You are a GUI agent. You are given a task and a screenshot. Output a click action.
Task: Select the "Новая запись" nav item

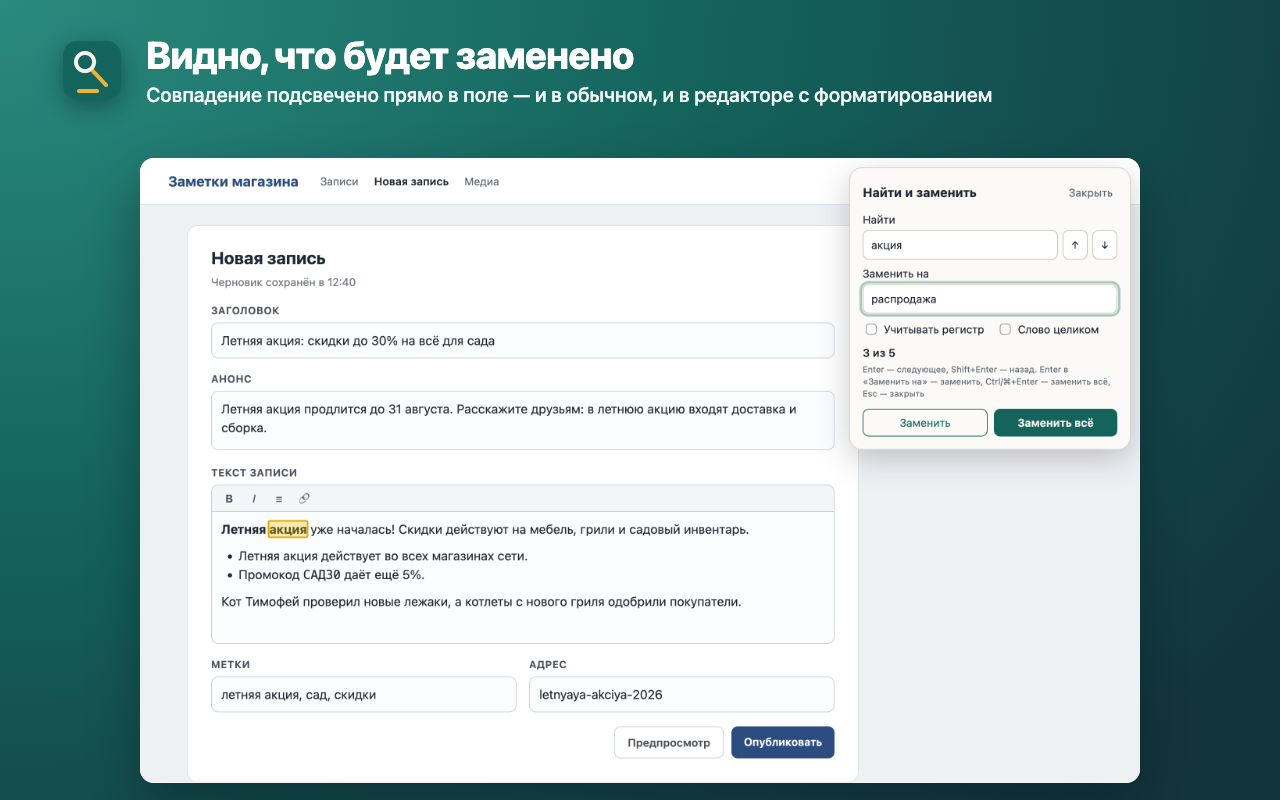point(411,182)
